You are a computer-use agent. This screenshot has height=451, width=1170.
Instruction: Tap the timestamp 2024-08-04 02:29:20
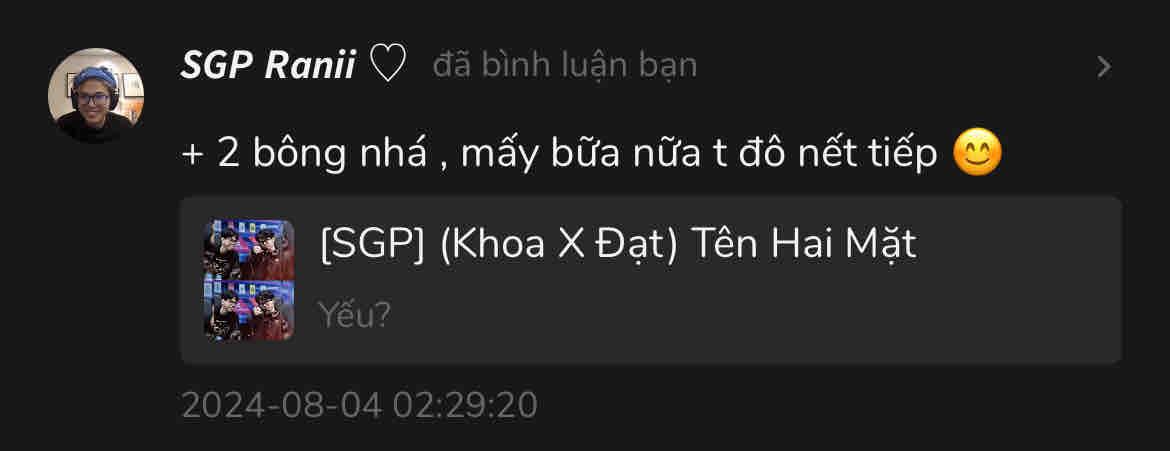point(360,405)
